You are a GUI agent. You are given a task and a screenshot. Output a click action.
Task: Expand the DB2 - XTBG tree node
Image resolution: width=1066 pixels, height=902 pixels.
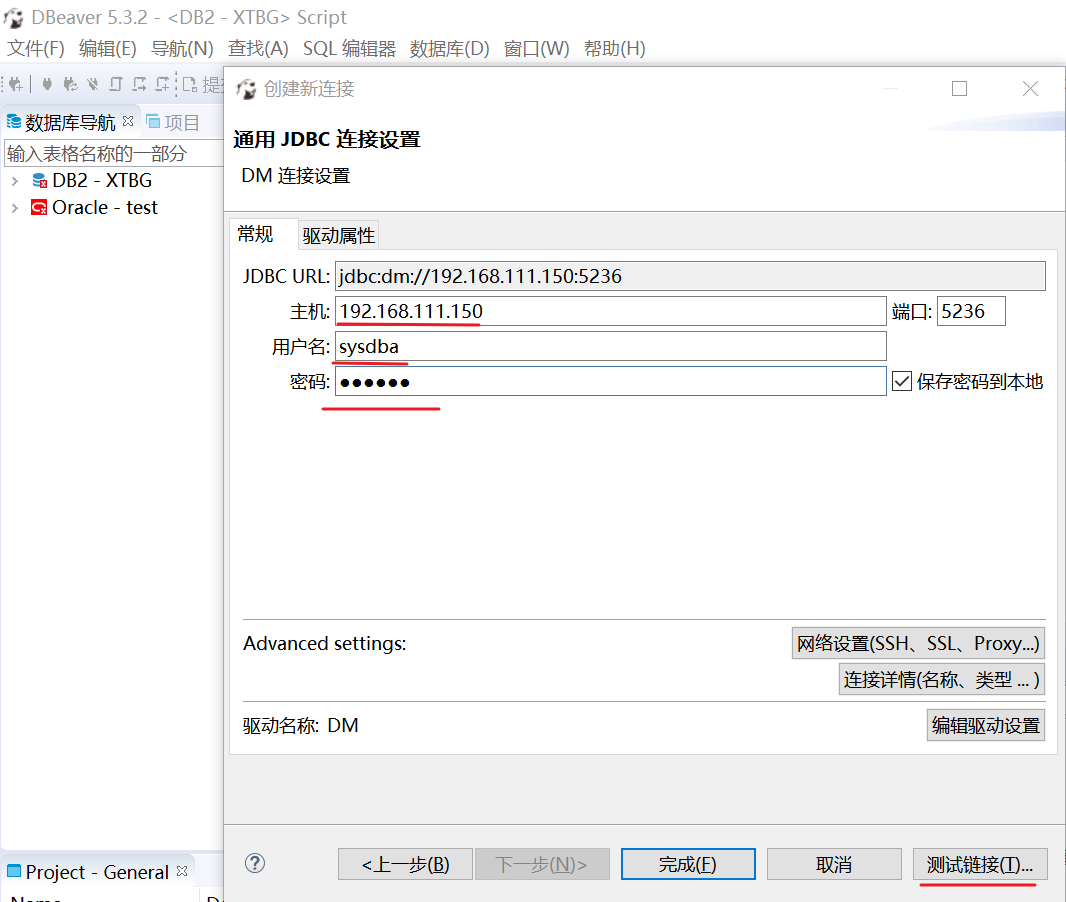tap(15, 181)
